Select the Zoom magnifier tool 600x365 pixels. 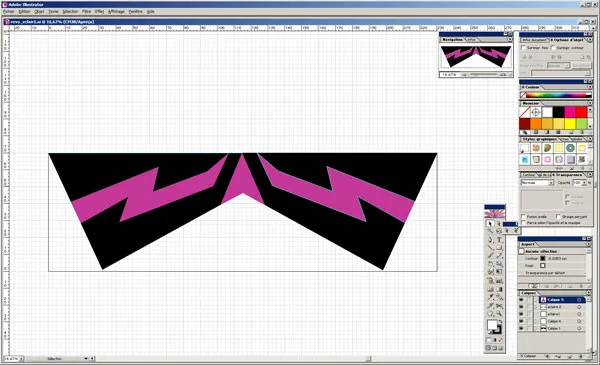pyautogui.click(x=499, y=314)
